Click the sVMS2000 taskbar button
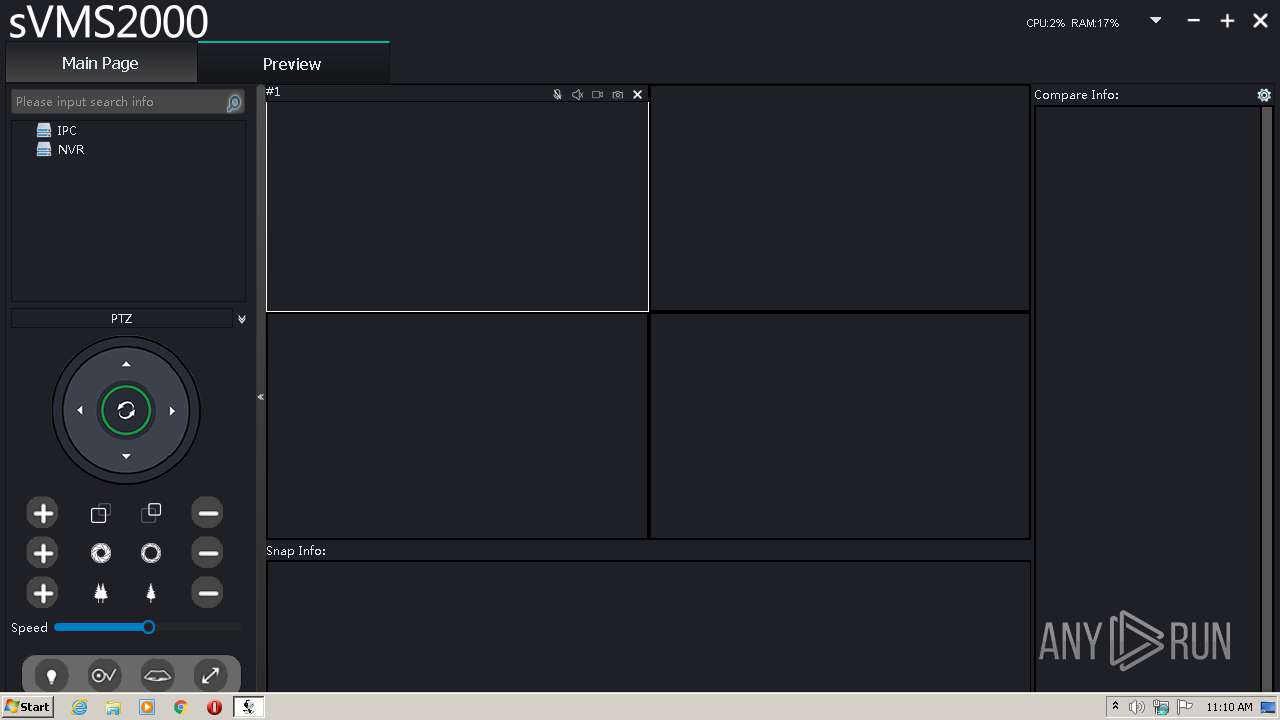This screenshot has height=720, width=1280. tap(249, 707)
